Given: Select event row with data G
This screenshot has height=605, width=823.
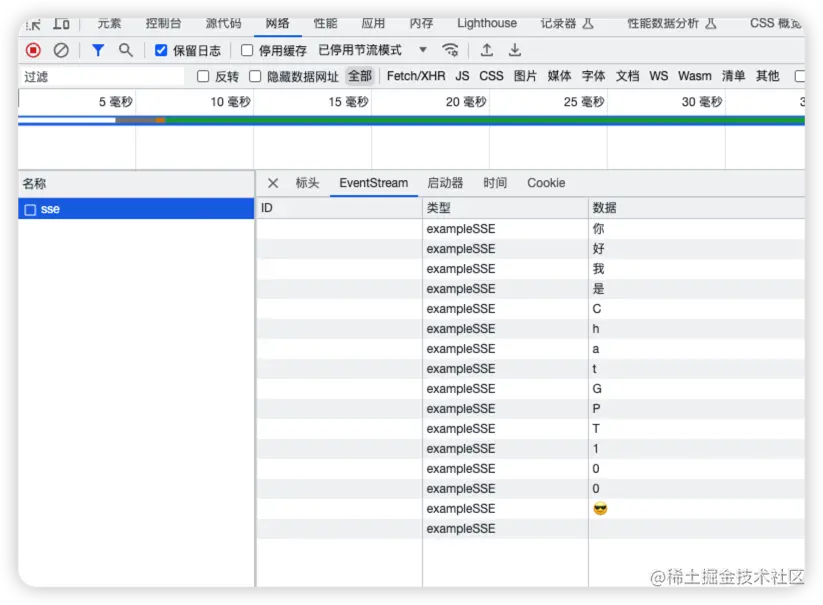Looking at the screenshot, I should pos(531,389).
